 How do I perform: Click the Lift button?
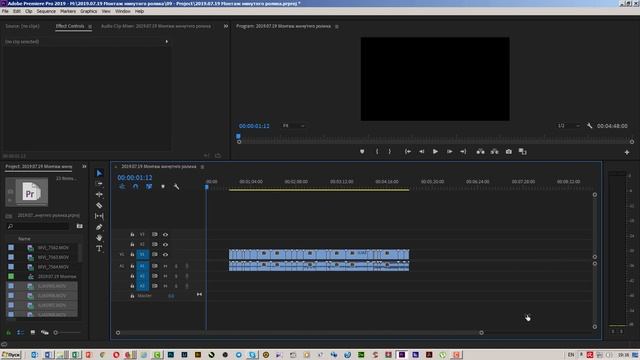tap(481, 151)
